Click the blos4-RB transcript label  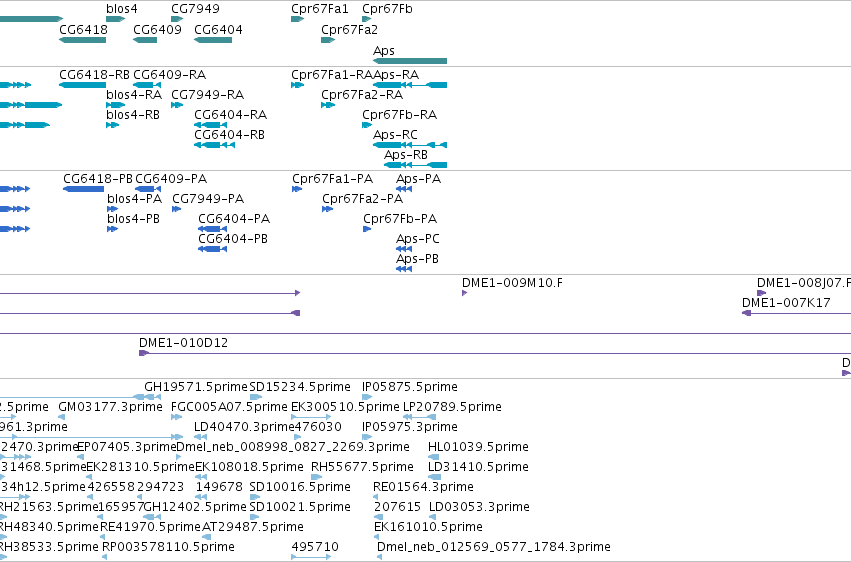tap(133, 114)
